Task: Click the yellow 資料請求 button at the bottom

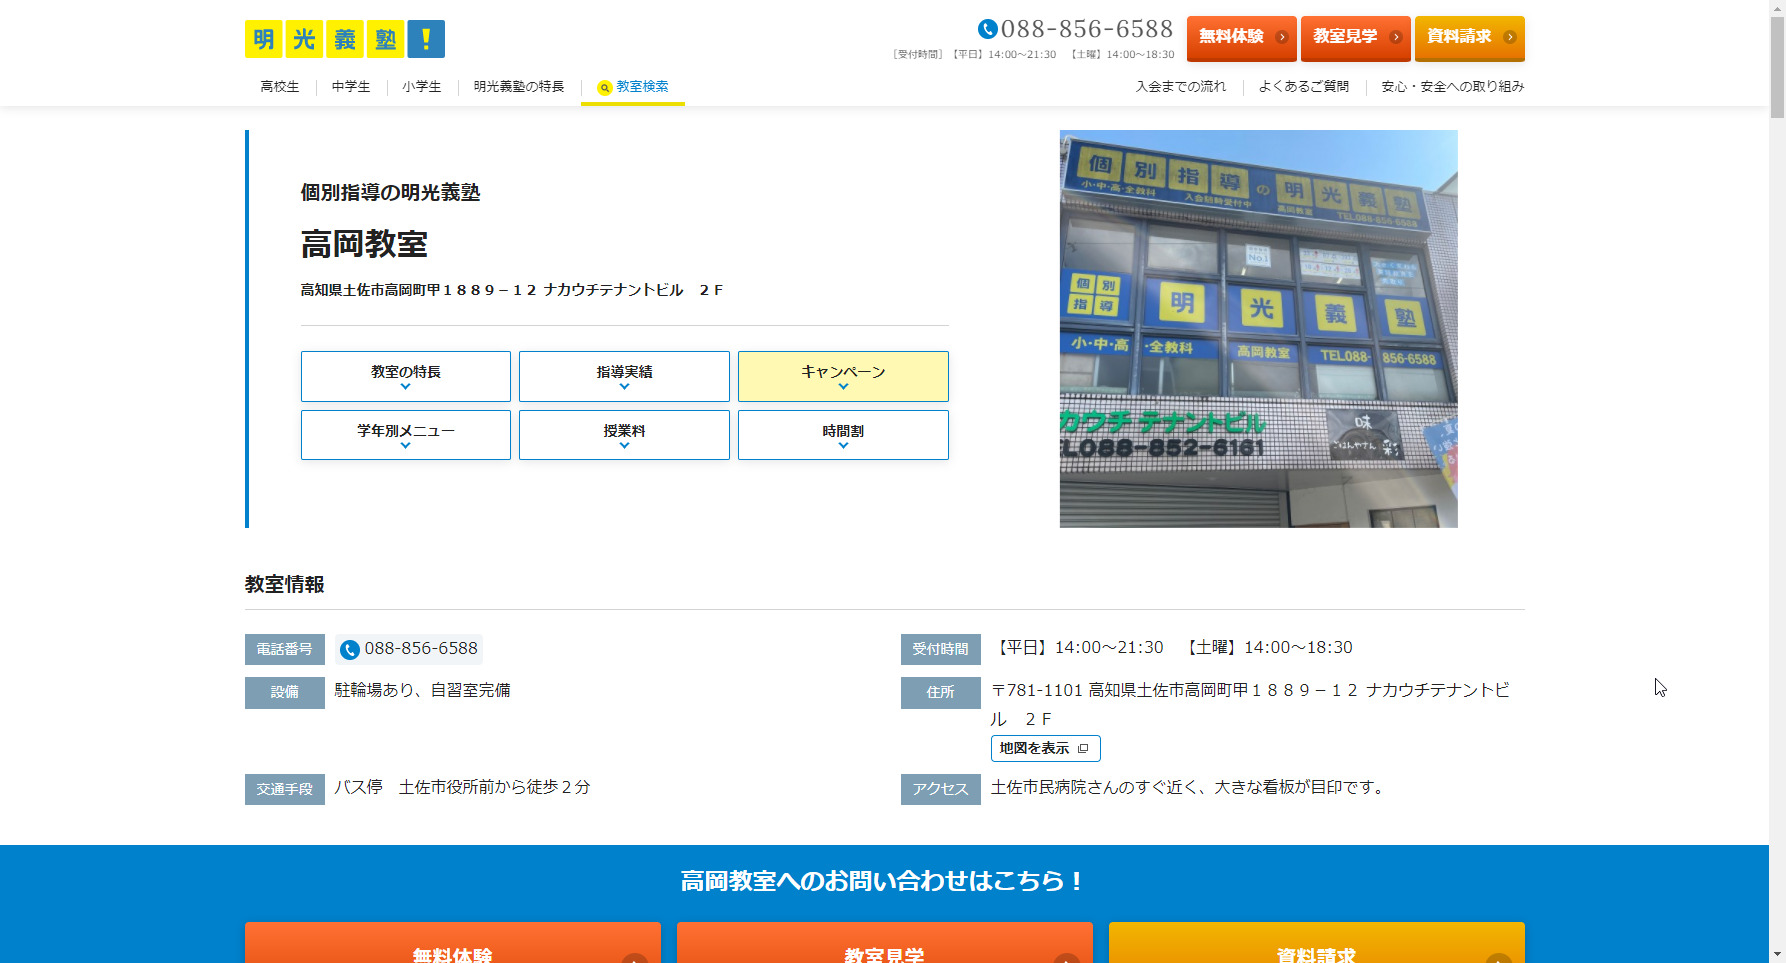Action: click(1317, 943)
